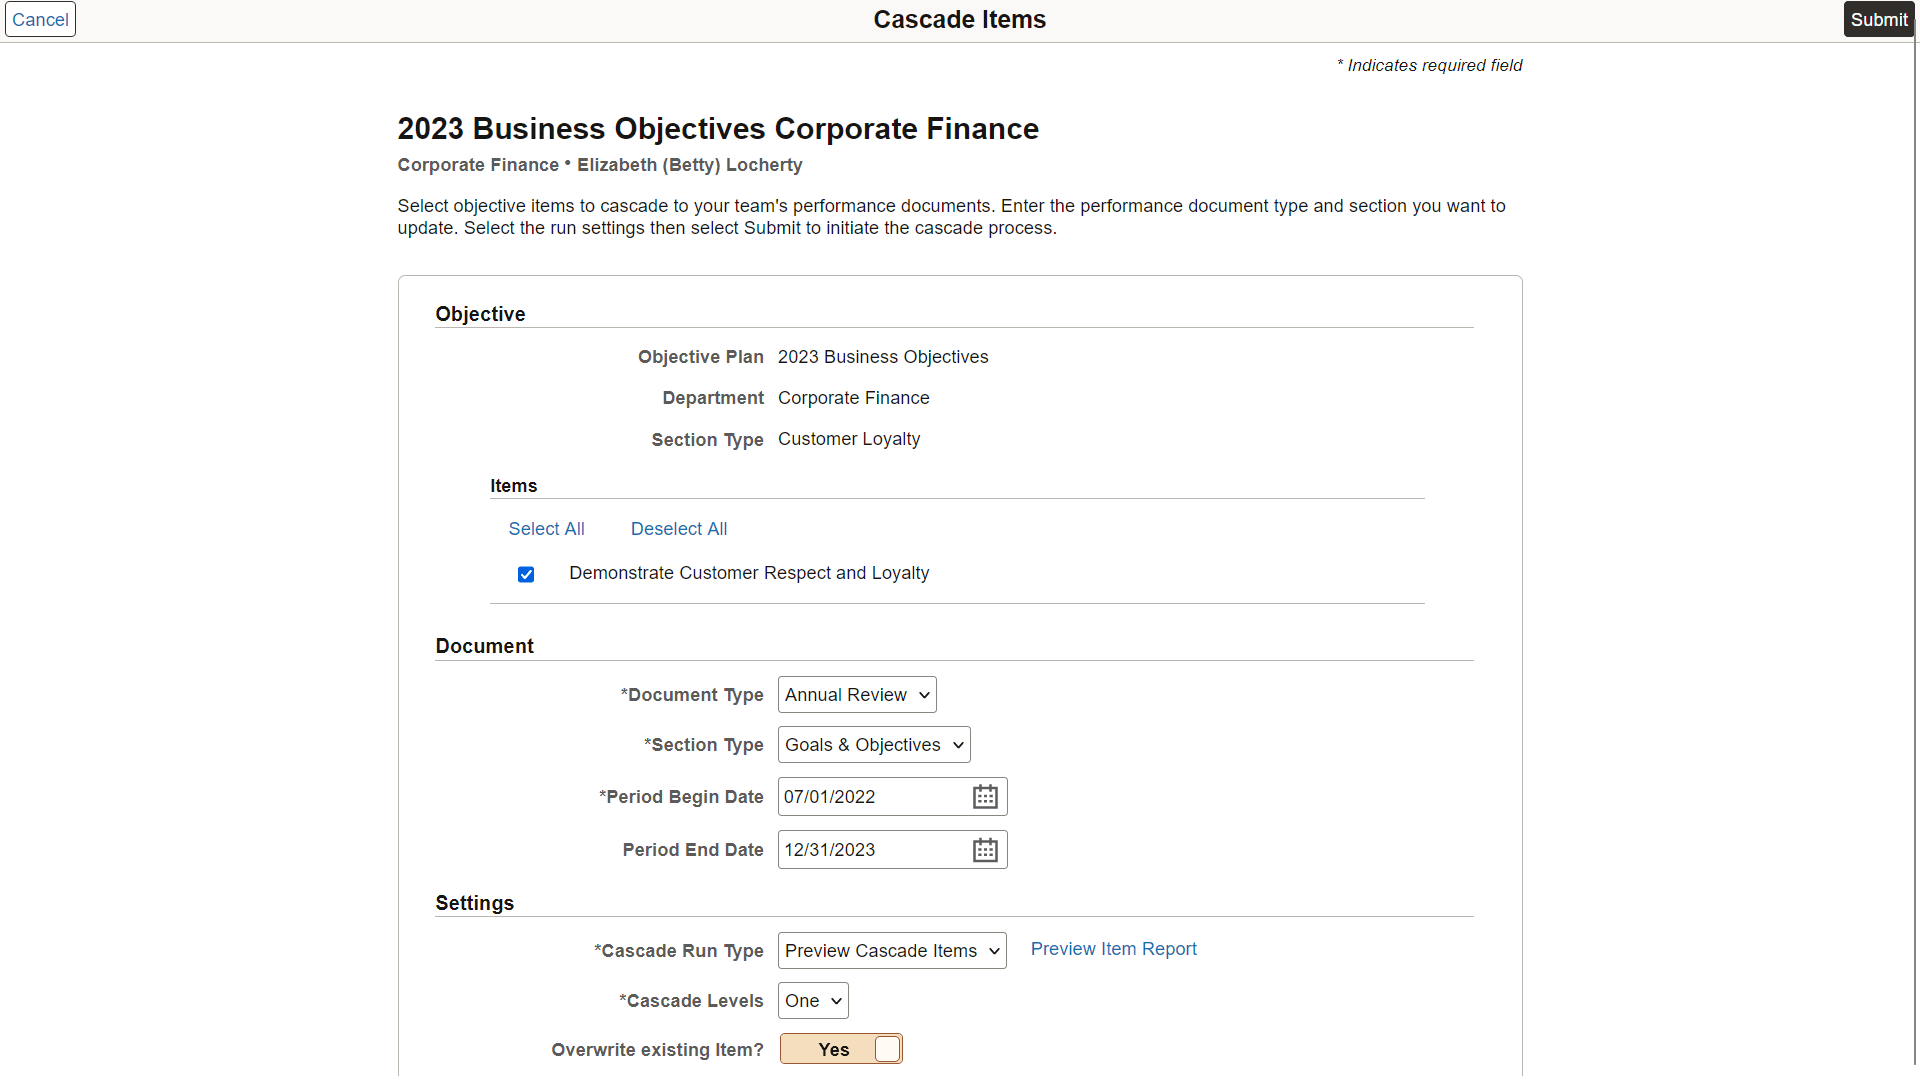The height and width of the screenshot is (1080, 1920).
Task: Open the Section Type dropdown
Action: pos(874,745)
